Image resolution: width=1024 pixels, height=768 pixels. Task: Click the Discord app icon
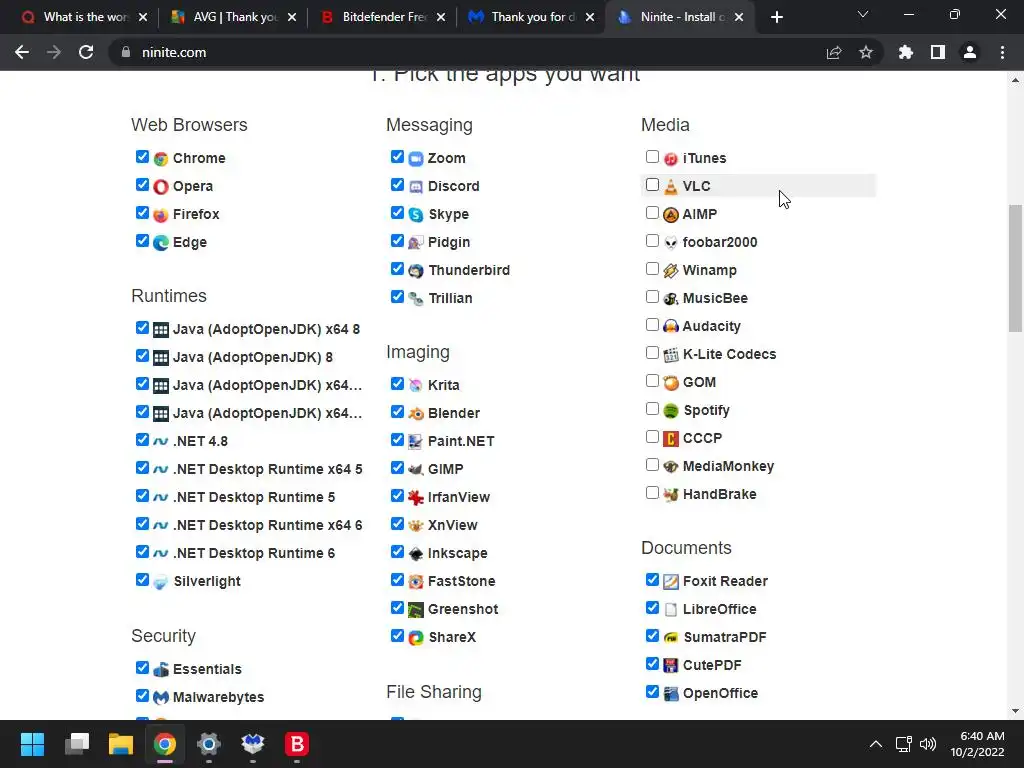pyautogui.click(x=416, y=187)
